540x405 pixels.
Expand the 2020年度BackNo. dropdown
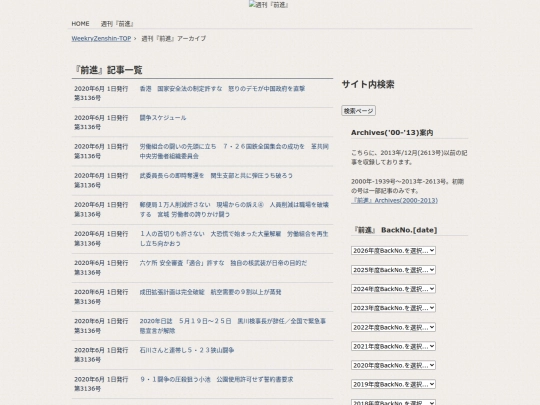pyautogui.click(x=393, y=365)
